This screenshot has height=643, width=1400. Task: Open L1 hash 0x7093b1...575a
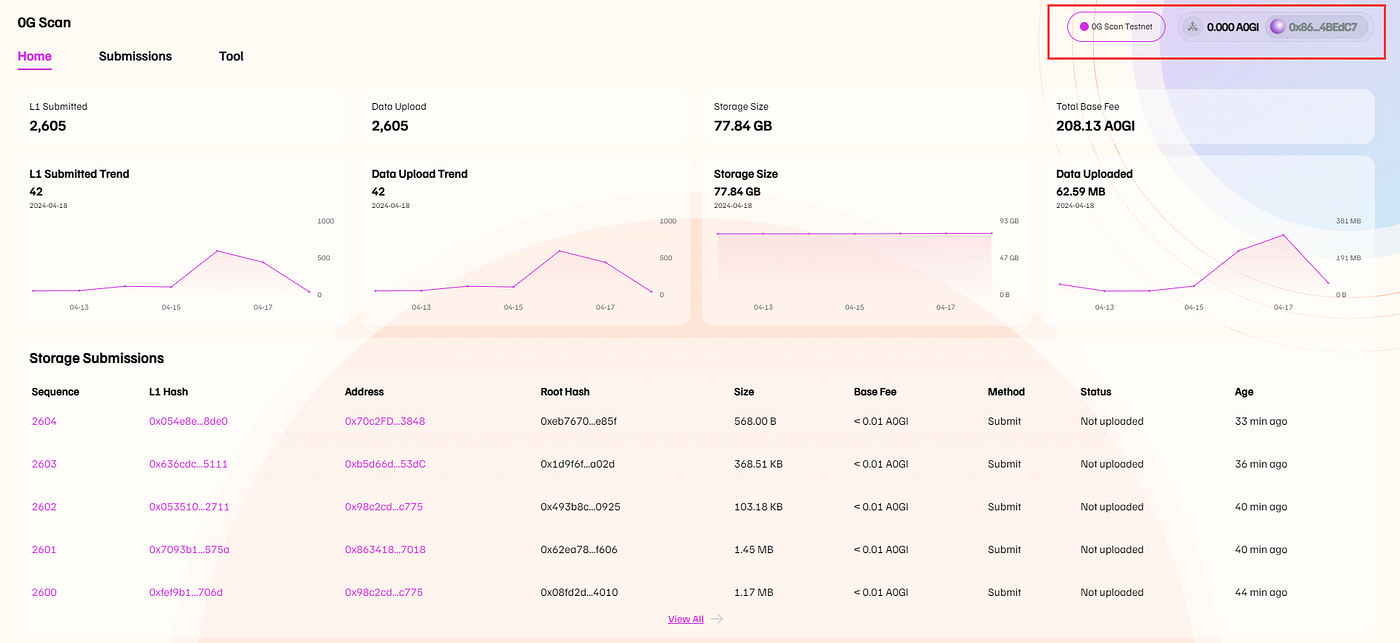click(189, 550)
